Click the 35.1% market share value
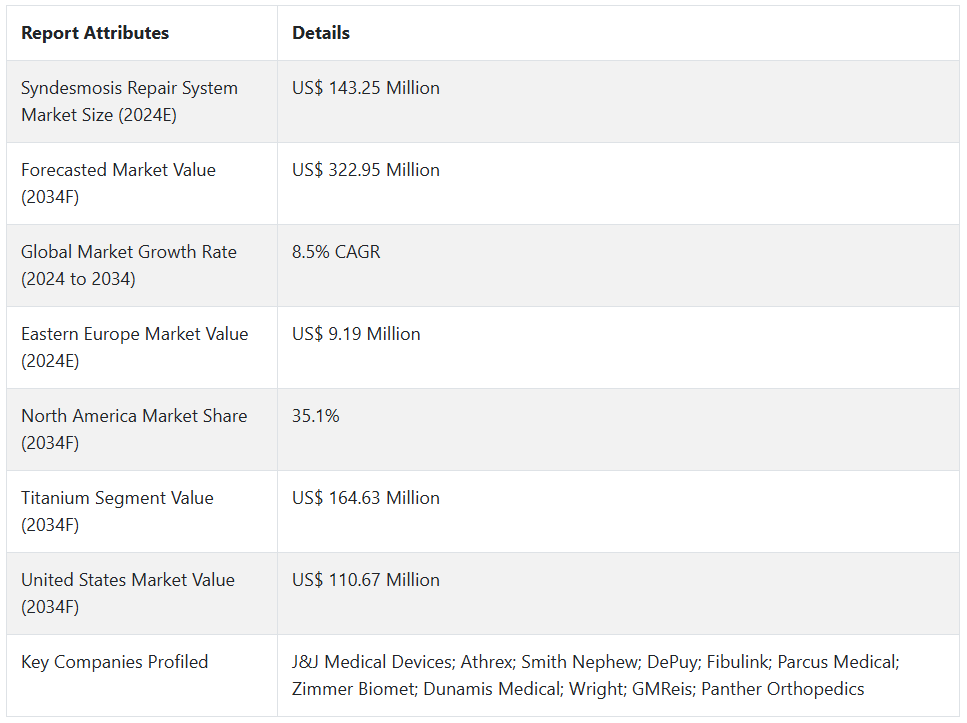Image resolution: width=967 pixels, height=723 pixels. point(316,416)
